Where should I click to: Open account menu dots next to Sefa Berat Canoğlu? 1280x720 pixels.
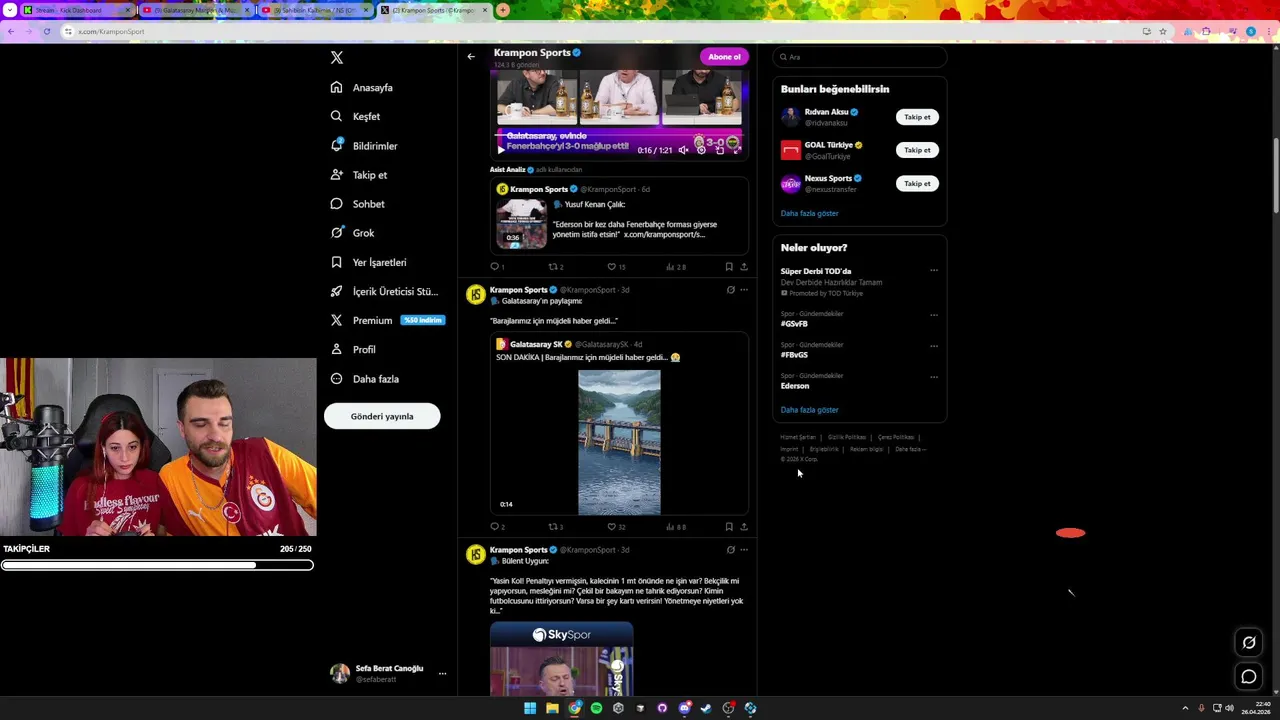pyautogui.click(x=442, y=674)
